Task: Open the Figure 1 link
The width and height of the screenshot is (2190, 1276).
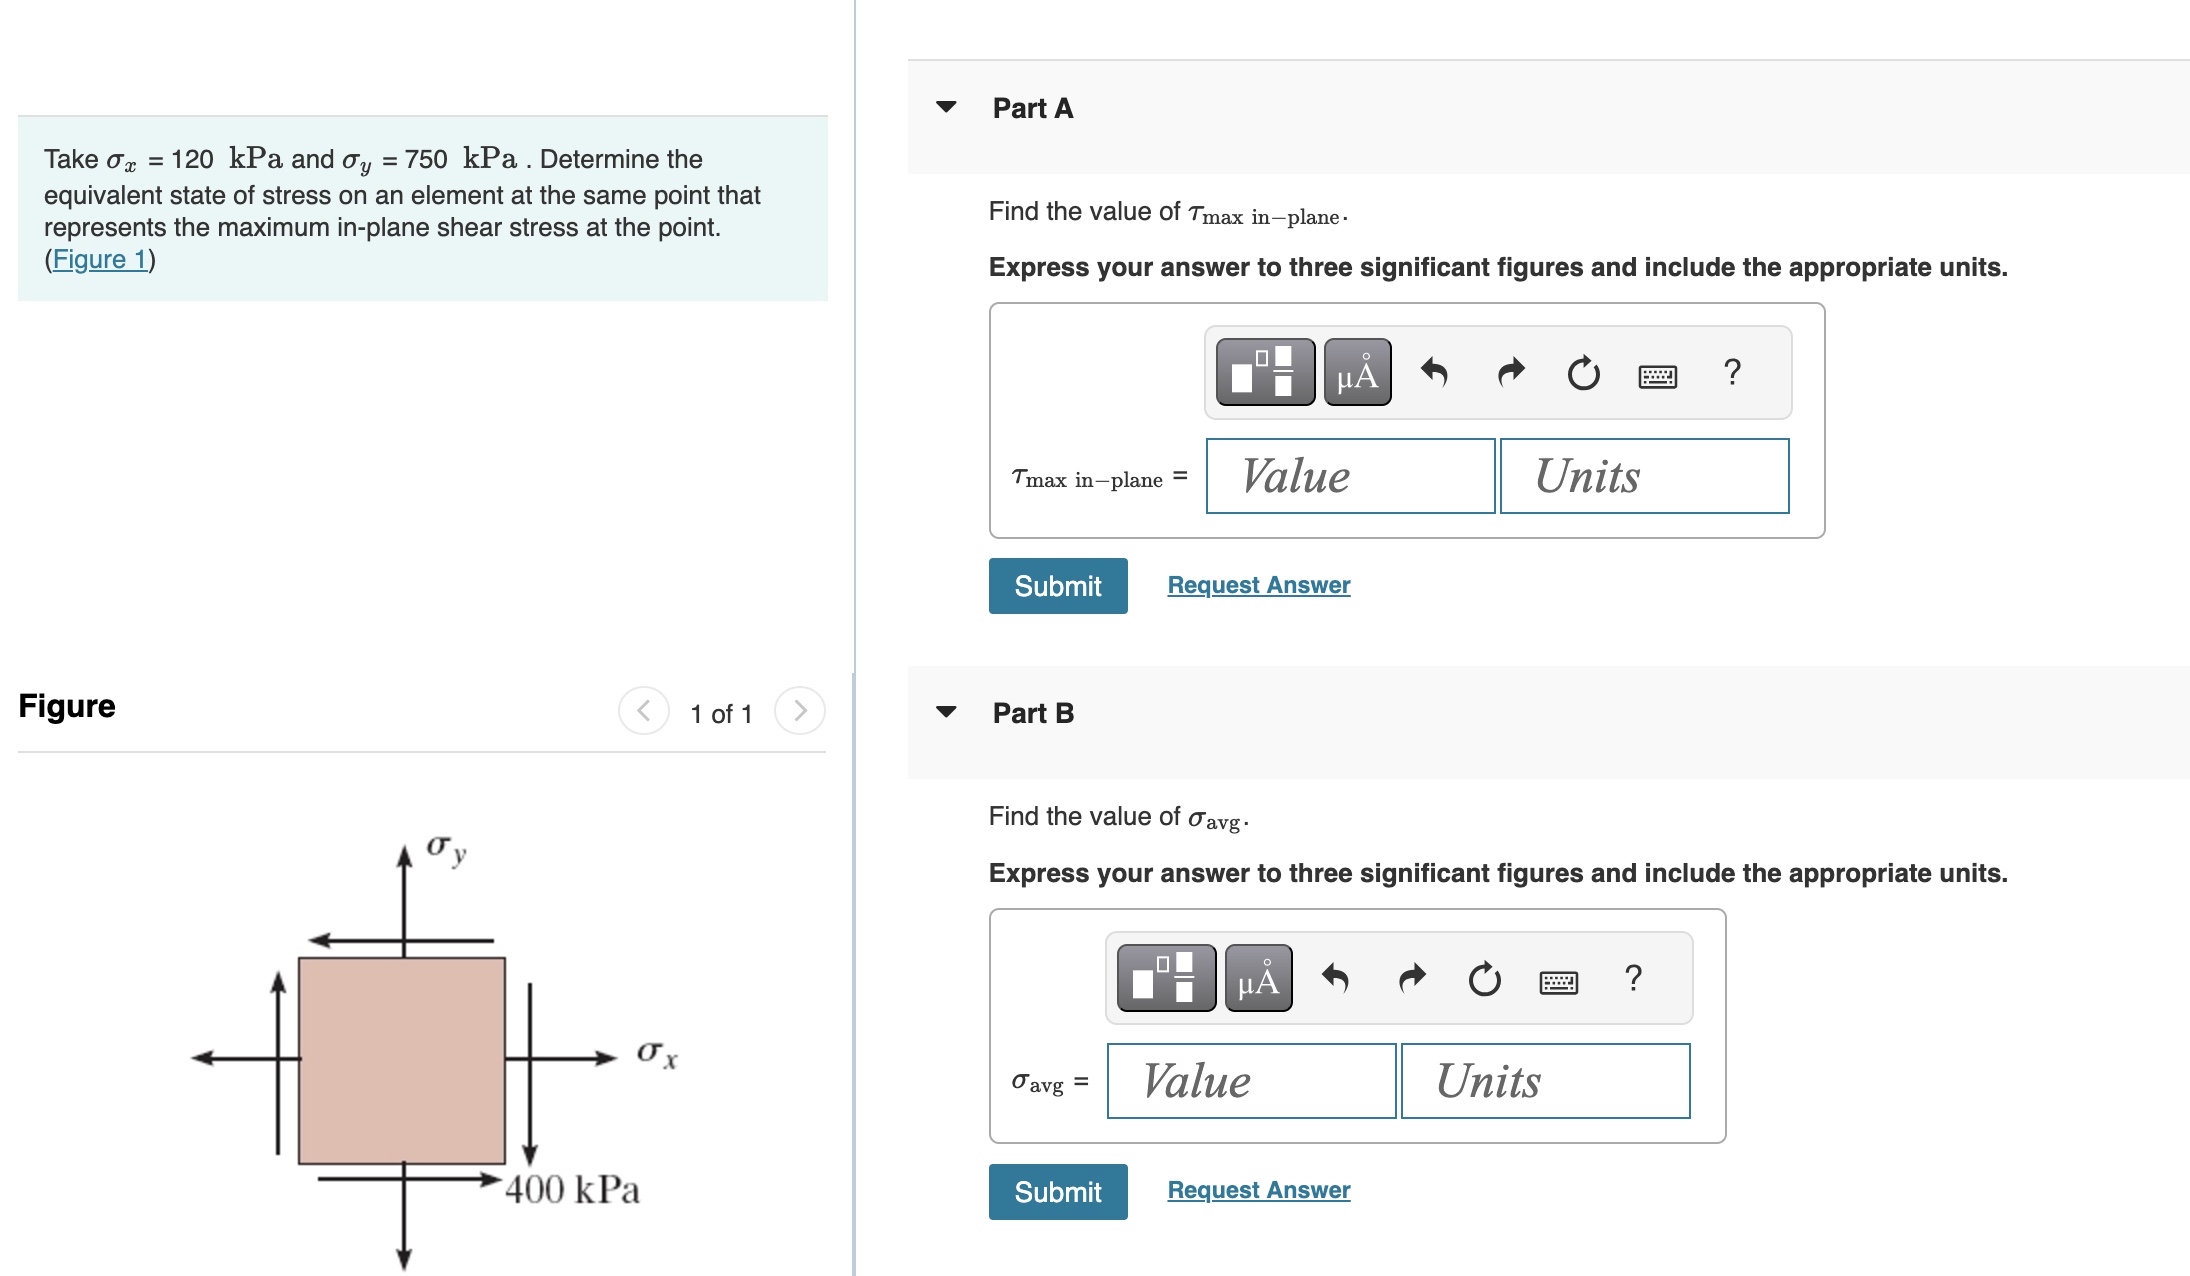Action: click(100, 258)
